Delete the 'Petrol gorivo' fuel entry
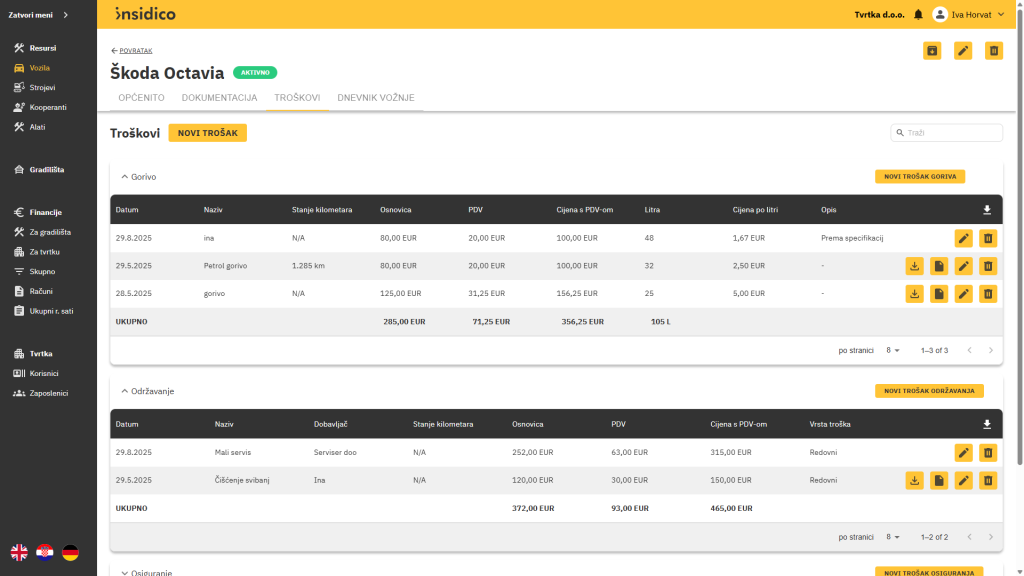 [988, 266]
